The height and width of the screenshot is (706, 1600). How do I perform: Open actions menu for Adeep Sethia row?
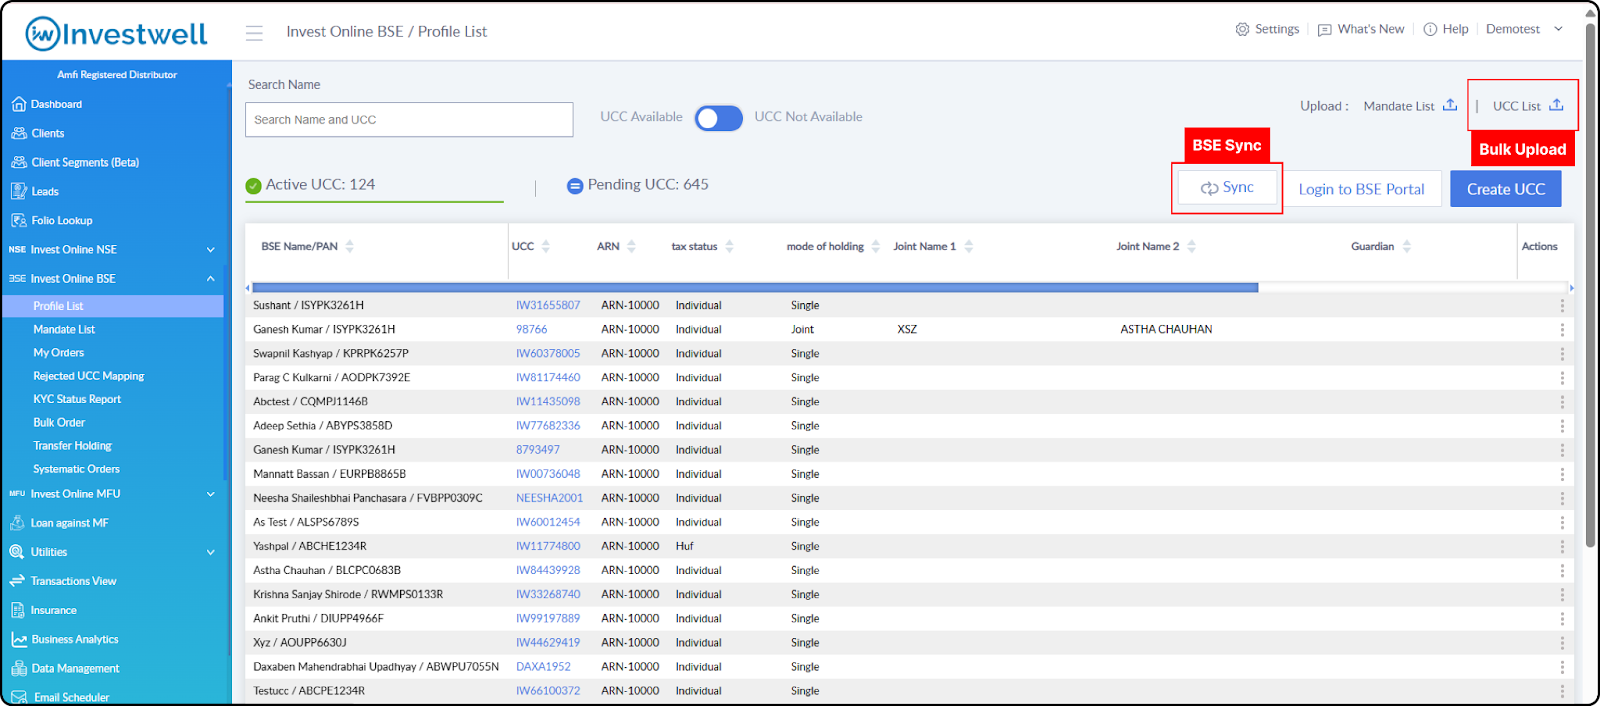point(1562,426)
